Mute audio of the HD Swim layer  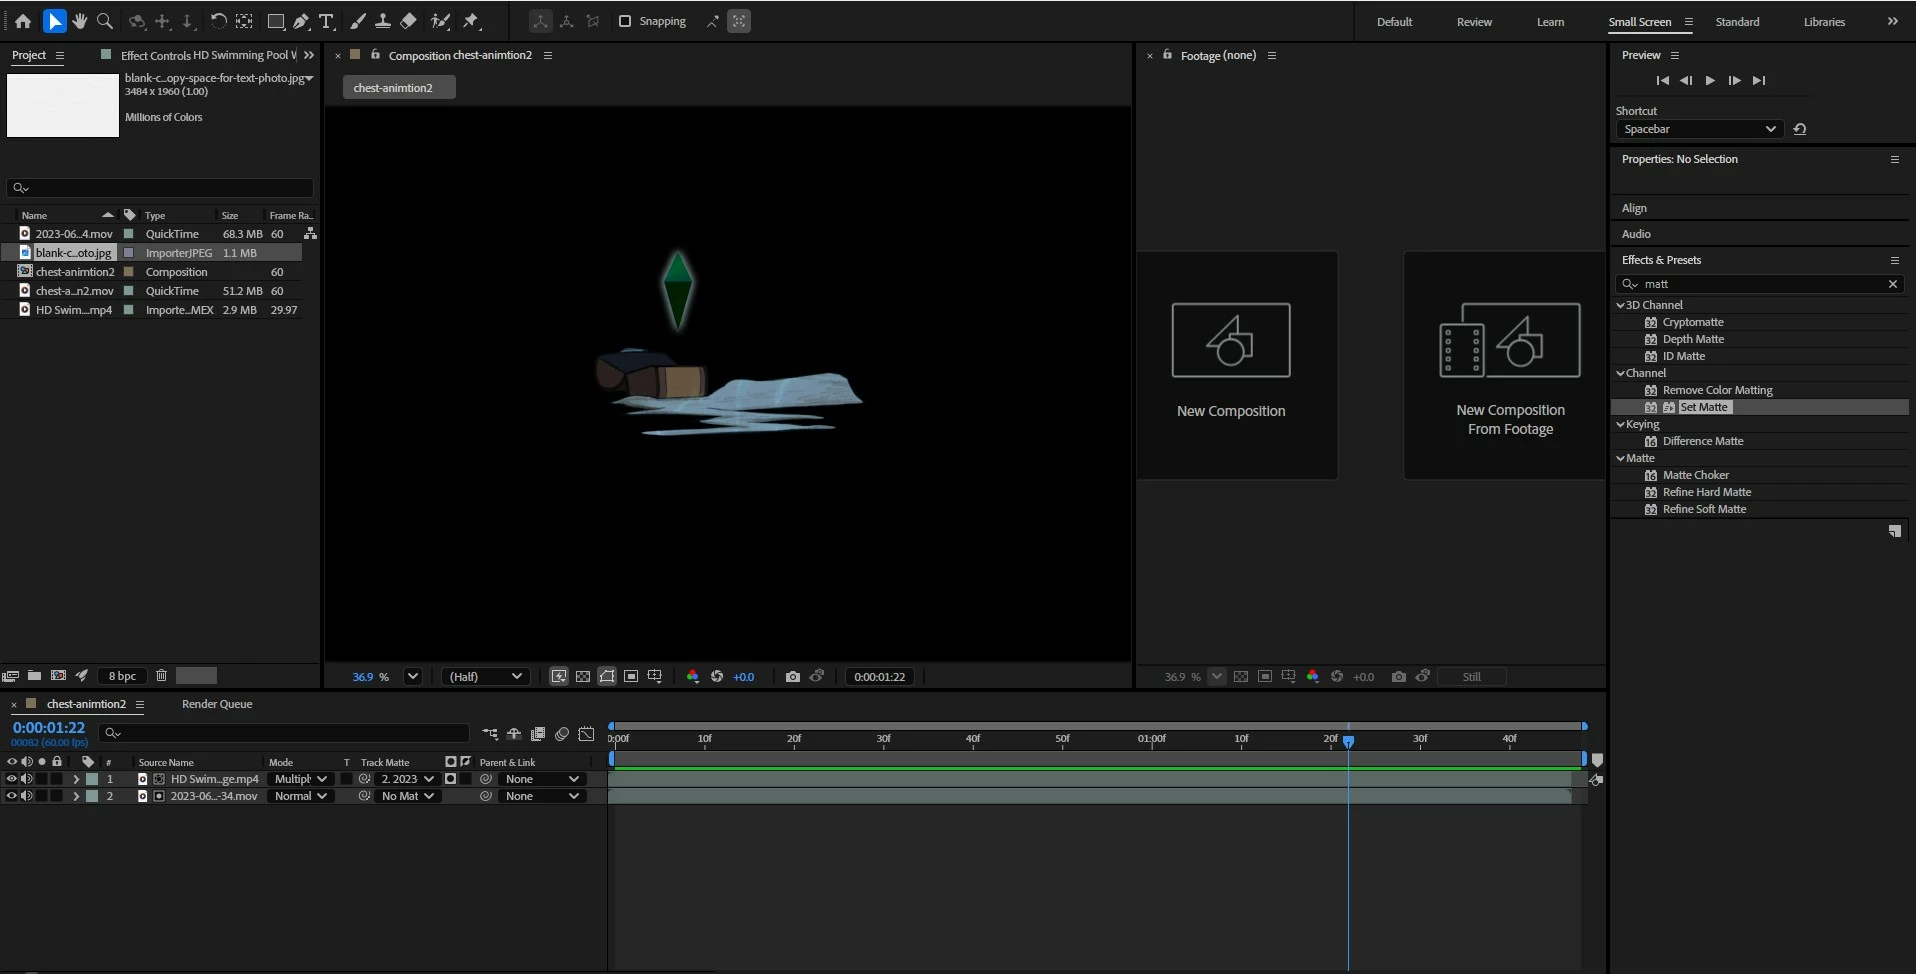click(27, 779)
